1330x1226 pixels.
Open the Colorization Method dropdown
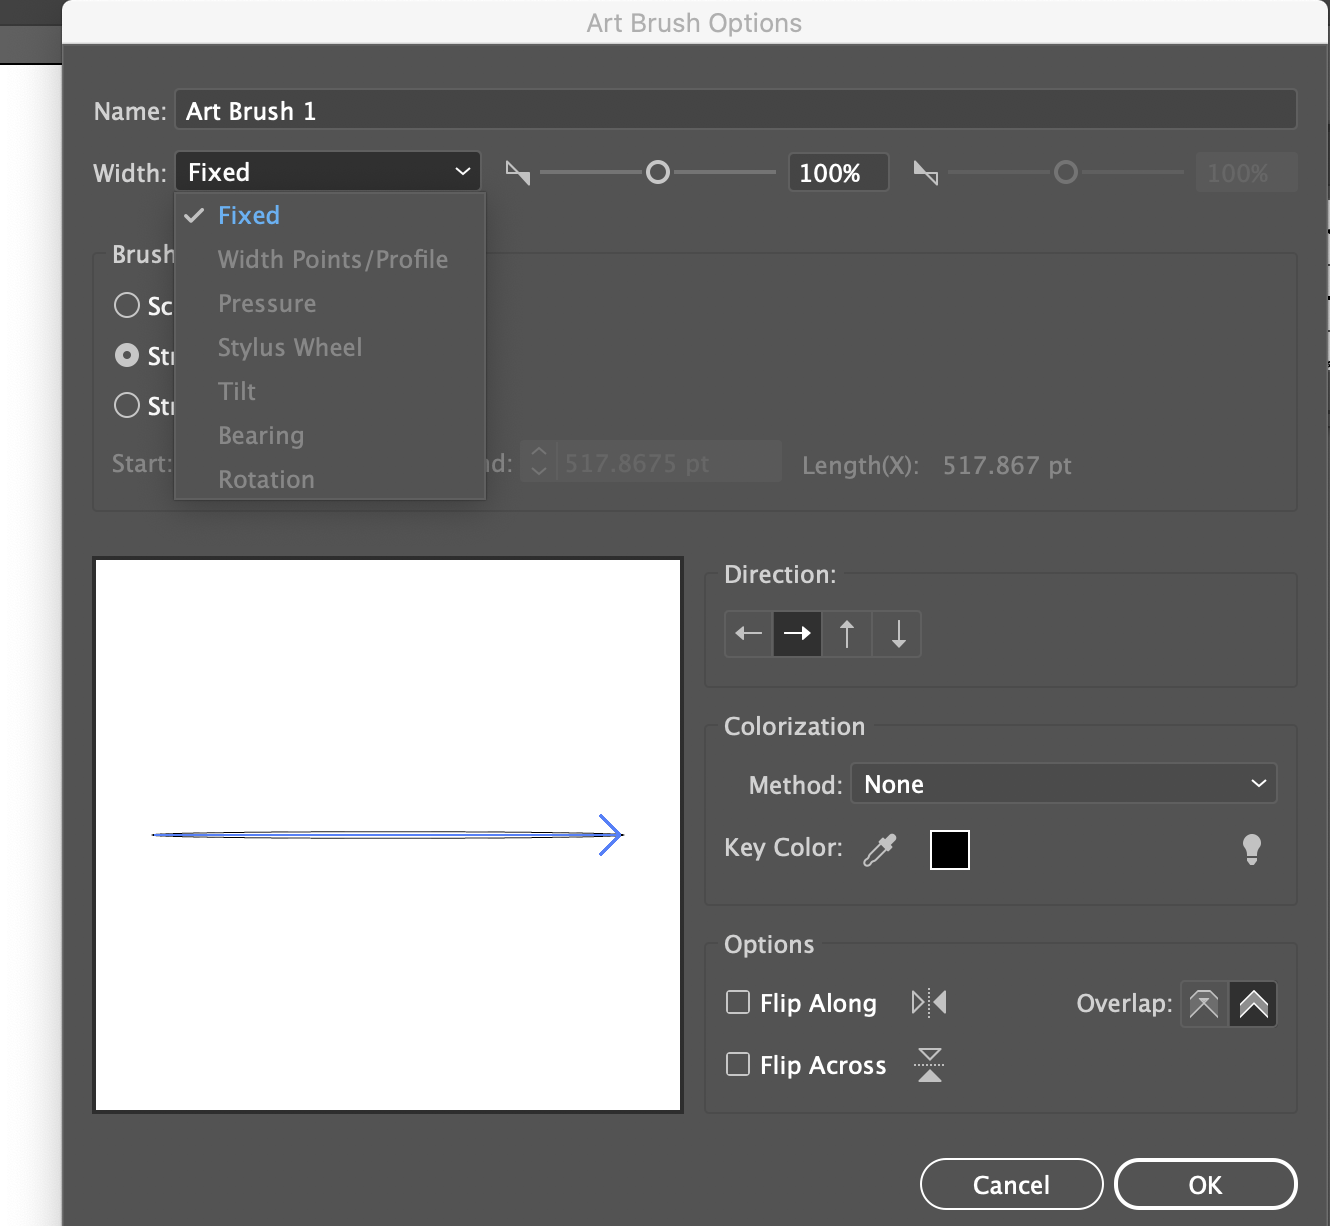pyautogui.click(x=1063, y=784)
